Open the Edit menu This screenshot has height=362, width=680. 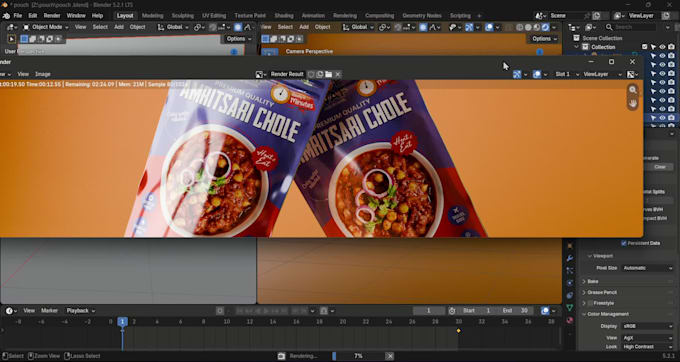pos(33,16)
